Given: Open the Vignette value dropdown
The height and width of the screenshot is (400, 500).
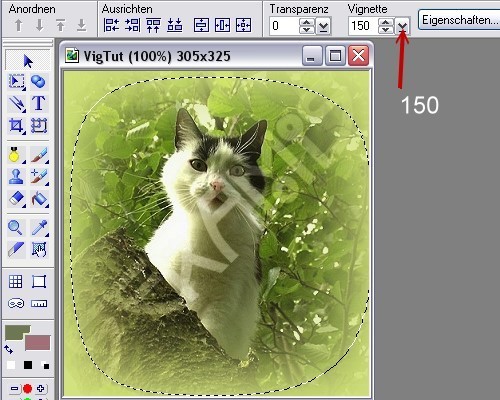Looking at the screenshot, I should click(403, 26).
